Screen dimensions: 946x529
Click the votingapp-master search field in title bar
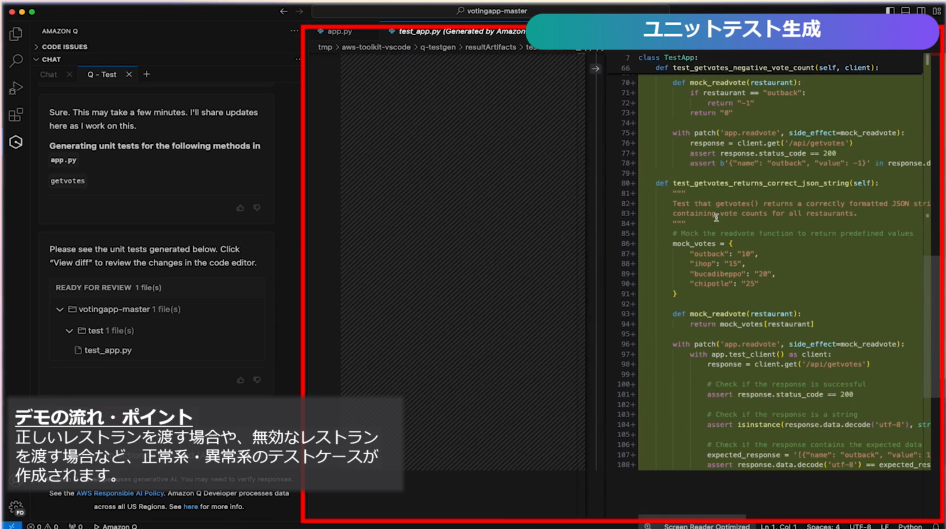[492, 11]
